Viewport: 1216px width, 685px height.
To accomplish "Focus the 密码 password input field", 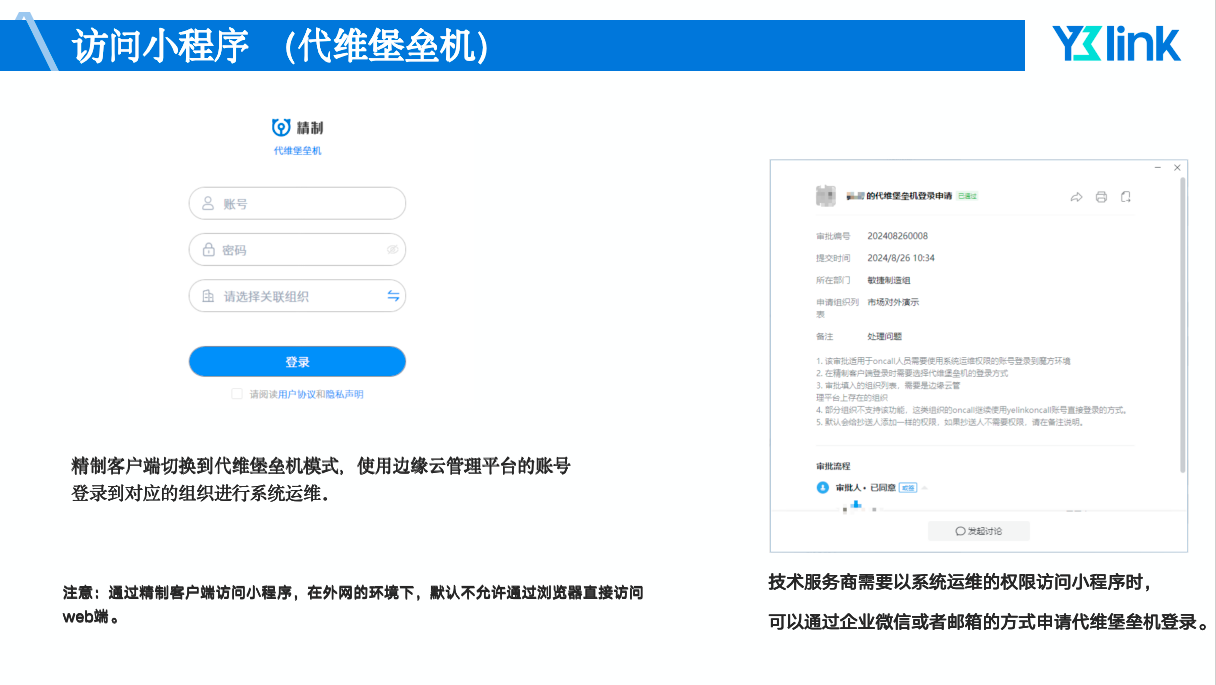I will pyautogui.click(x=297, y=250).
